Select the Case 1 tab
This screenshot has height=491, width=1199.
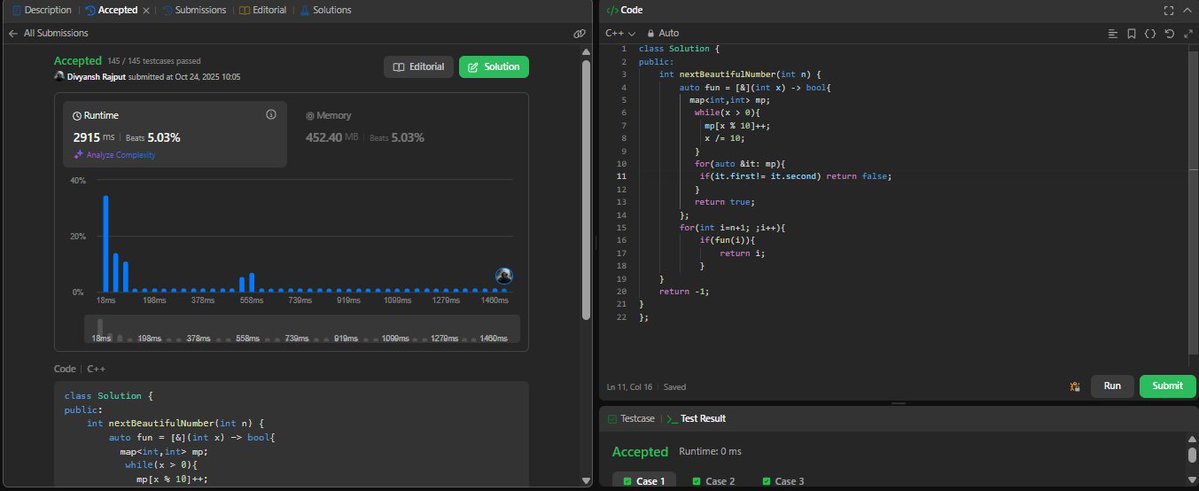click(644, 481)
